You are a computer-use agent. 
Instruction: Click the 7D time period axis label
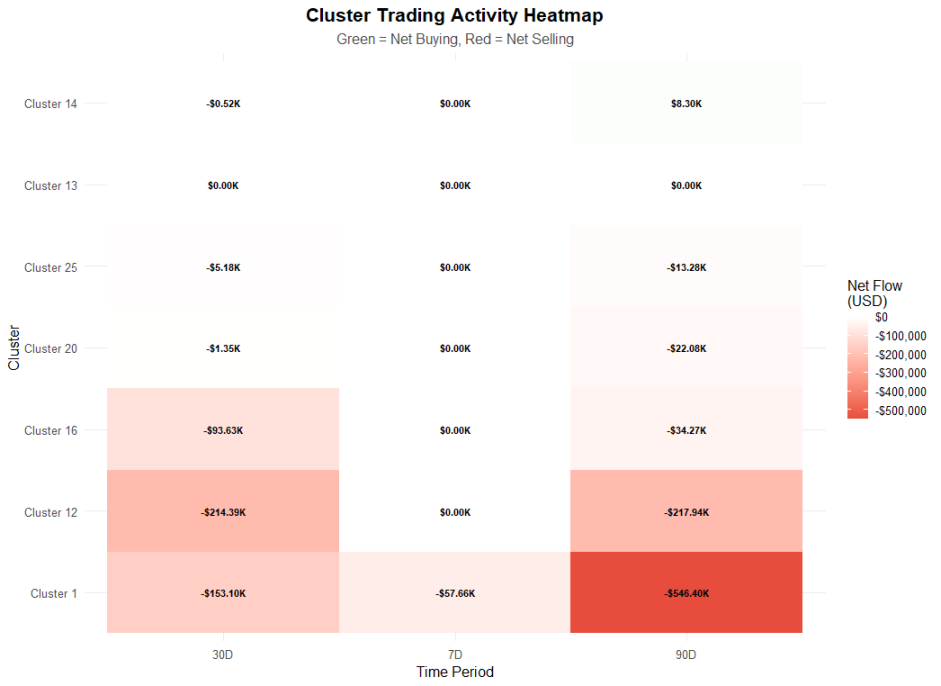click(x=455, y=654)
